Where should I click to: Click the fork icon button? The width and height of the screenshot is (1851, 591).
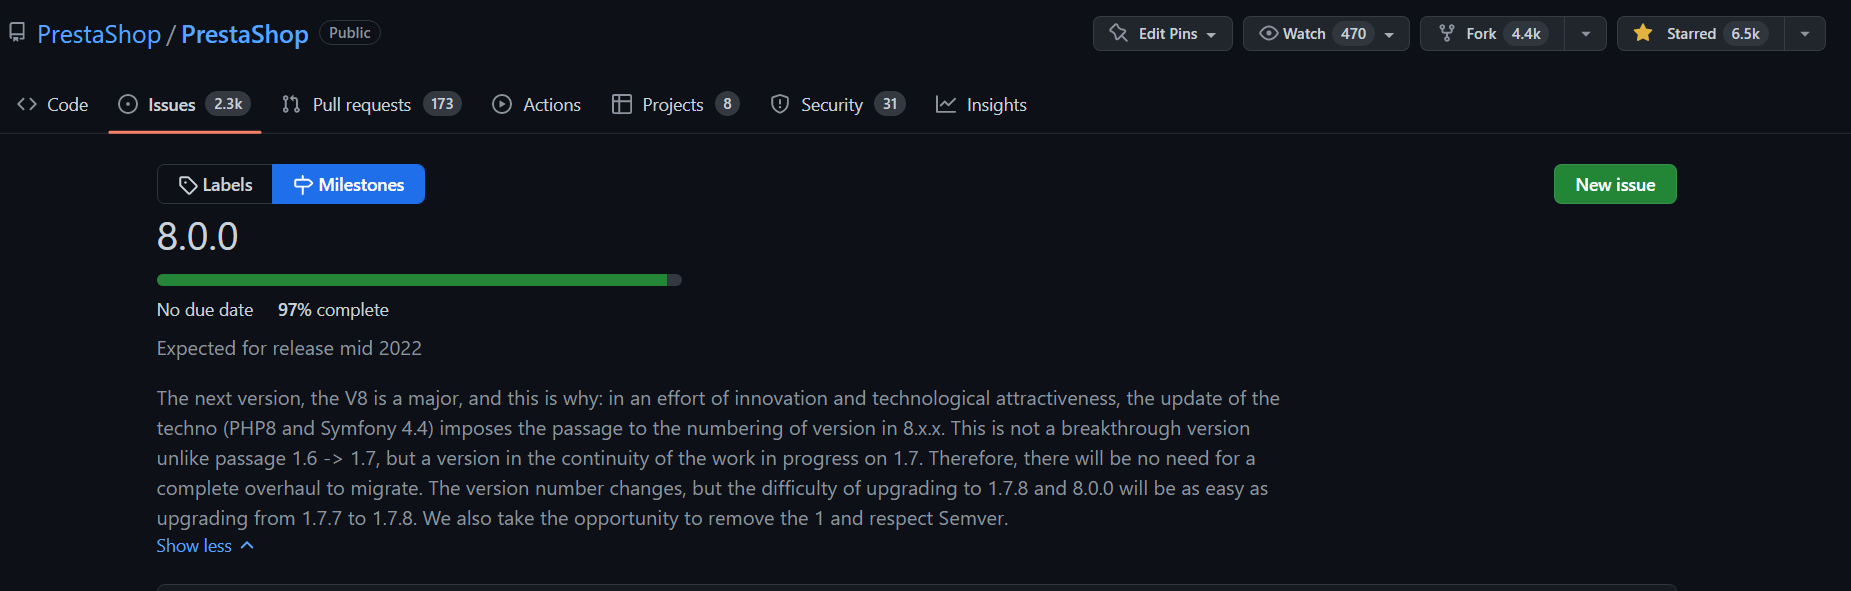point(1446,34)
